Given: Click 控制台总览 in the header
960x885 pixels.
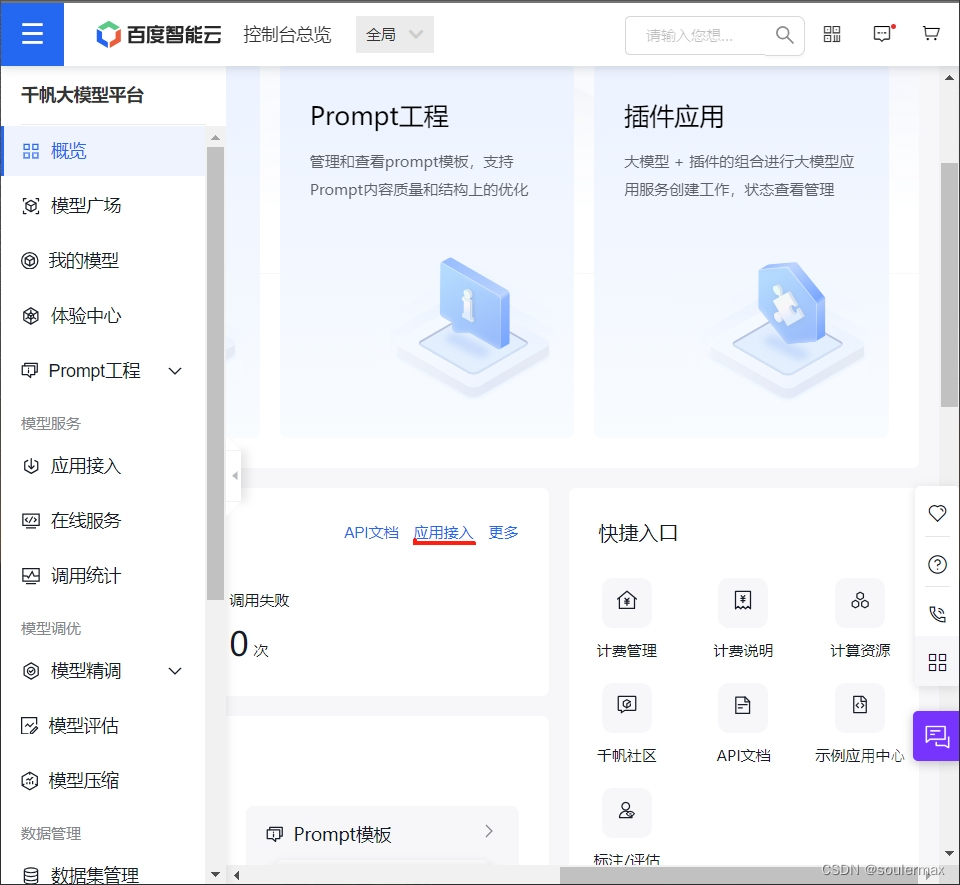Looking at the screenshot, I should point(287,35).
